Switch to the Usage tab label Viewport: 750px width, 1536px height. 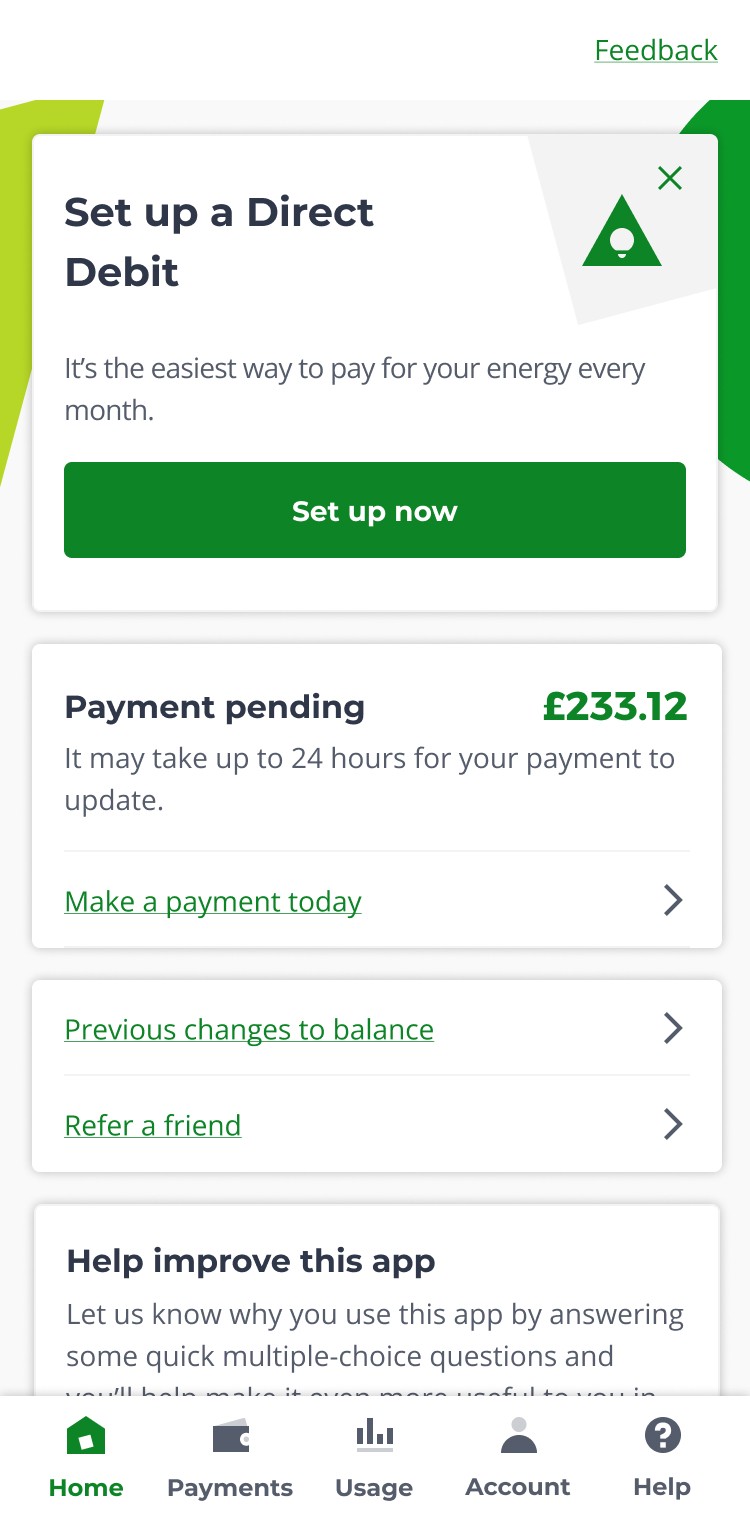(x=374, y=1488)
